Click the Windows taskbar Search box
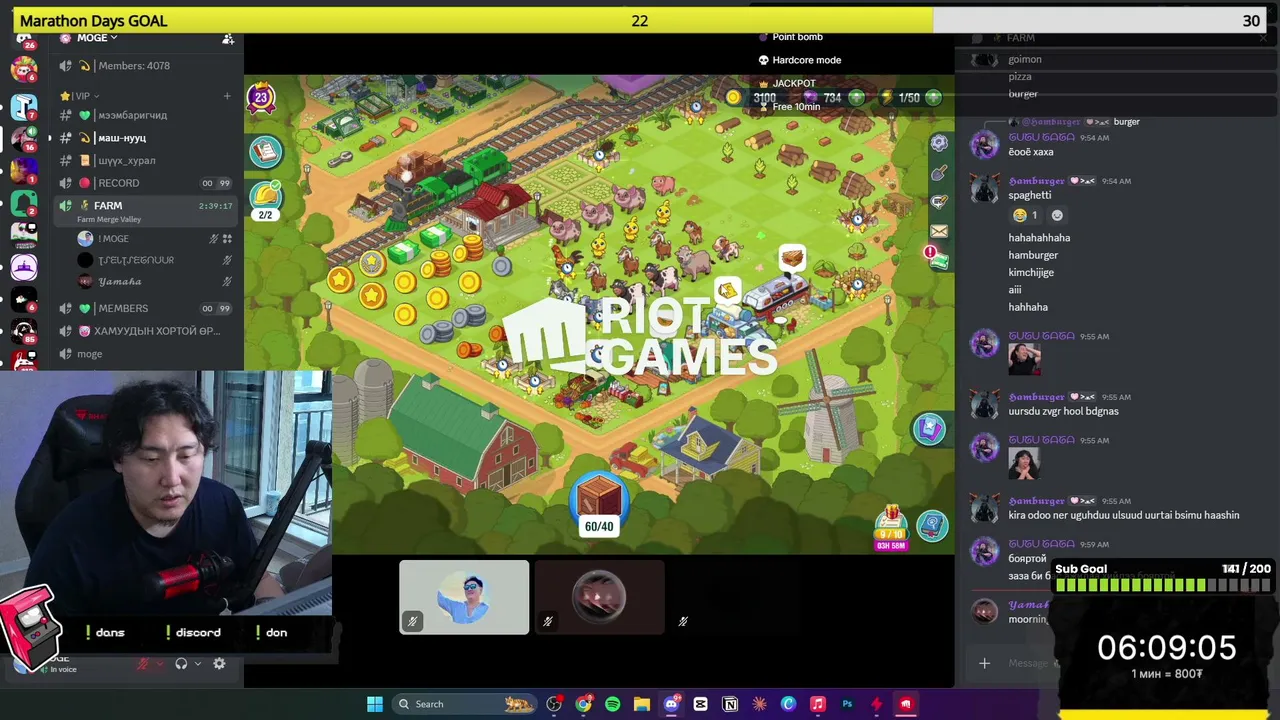This screenshot has width=1280, height=720. pos(462,704)
